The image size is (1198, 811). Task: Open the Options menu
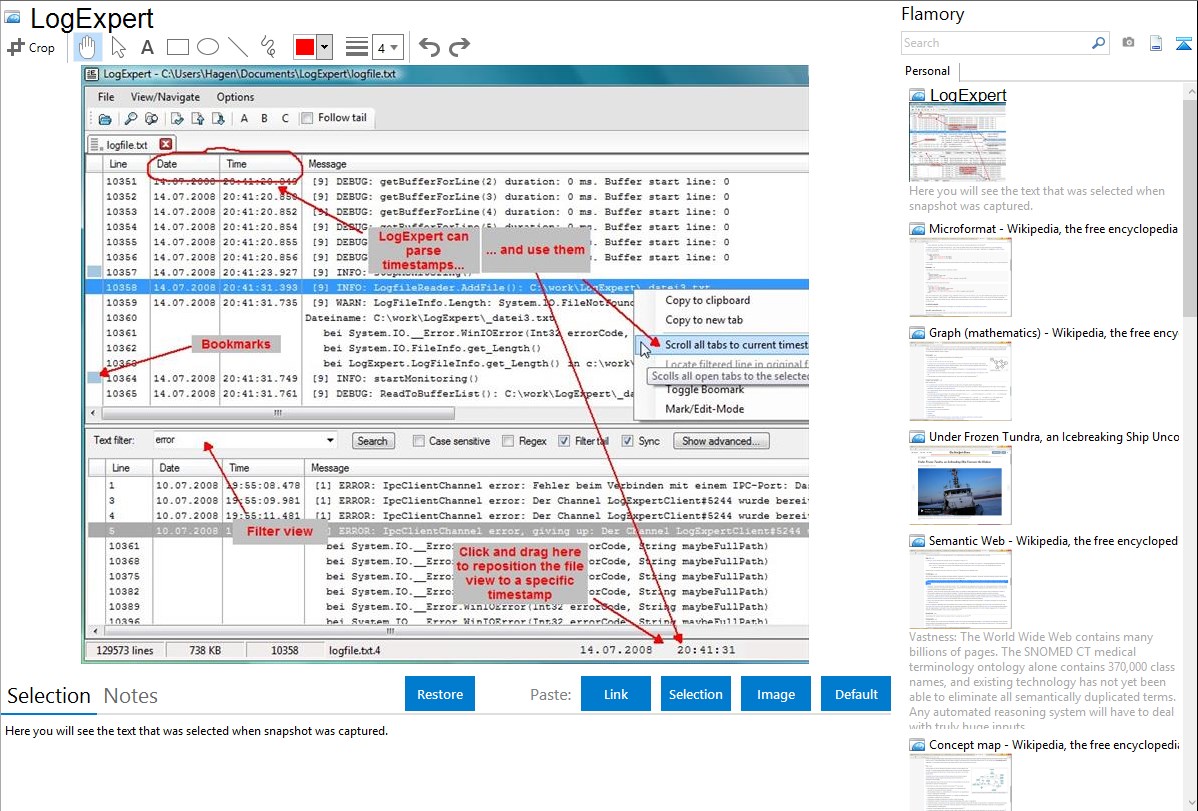235,97
